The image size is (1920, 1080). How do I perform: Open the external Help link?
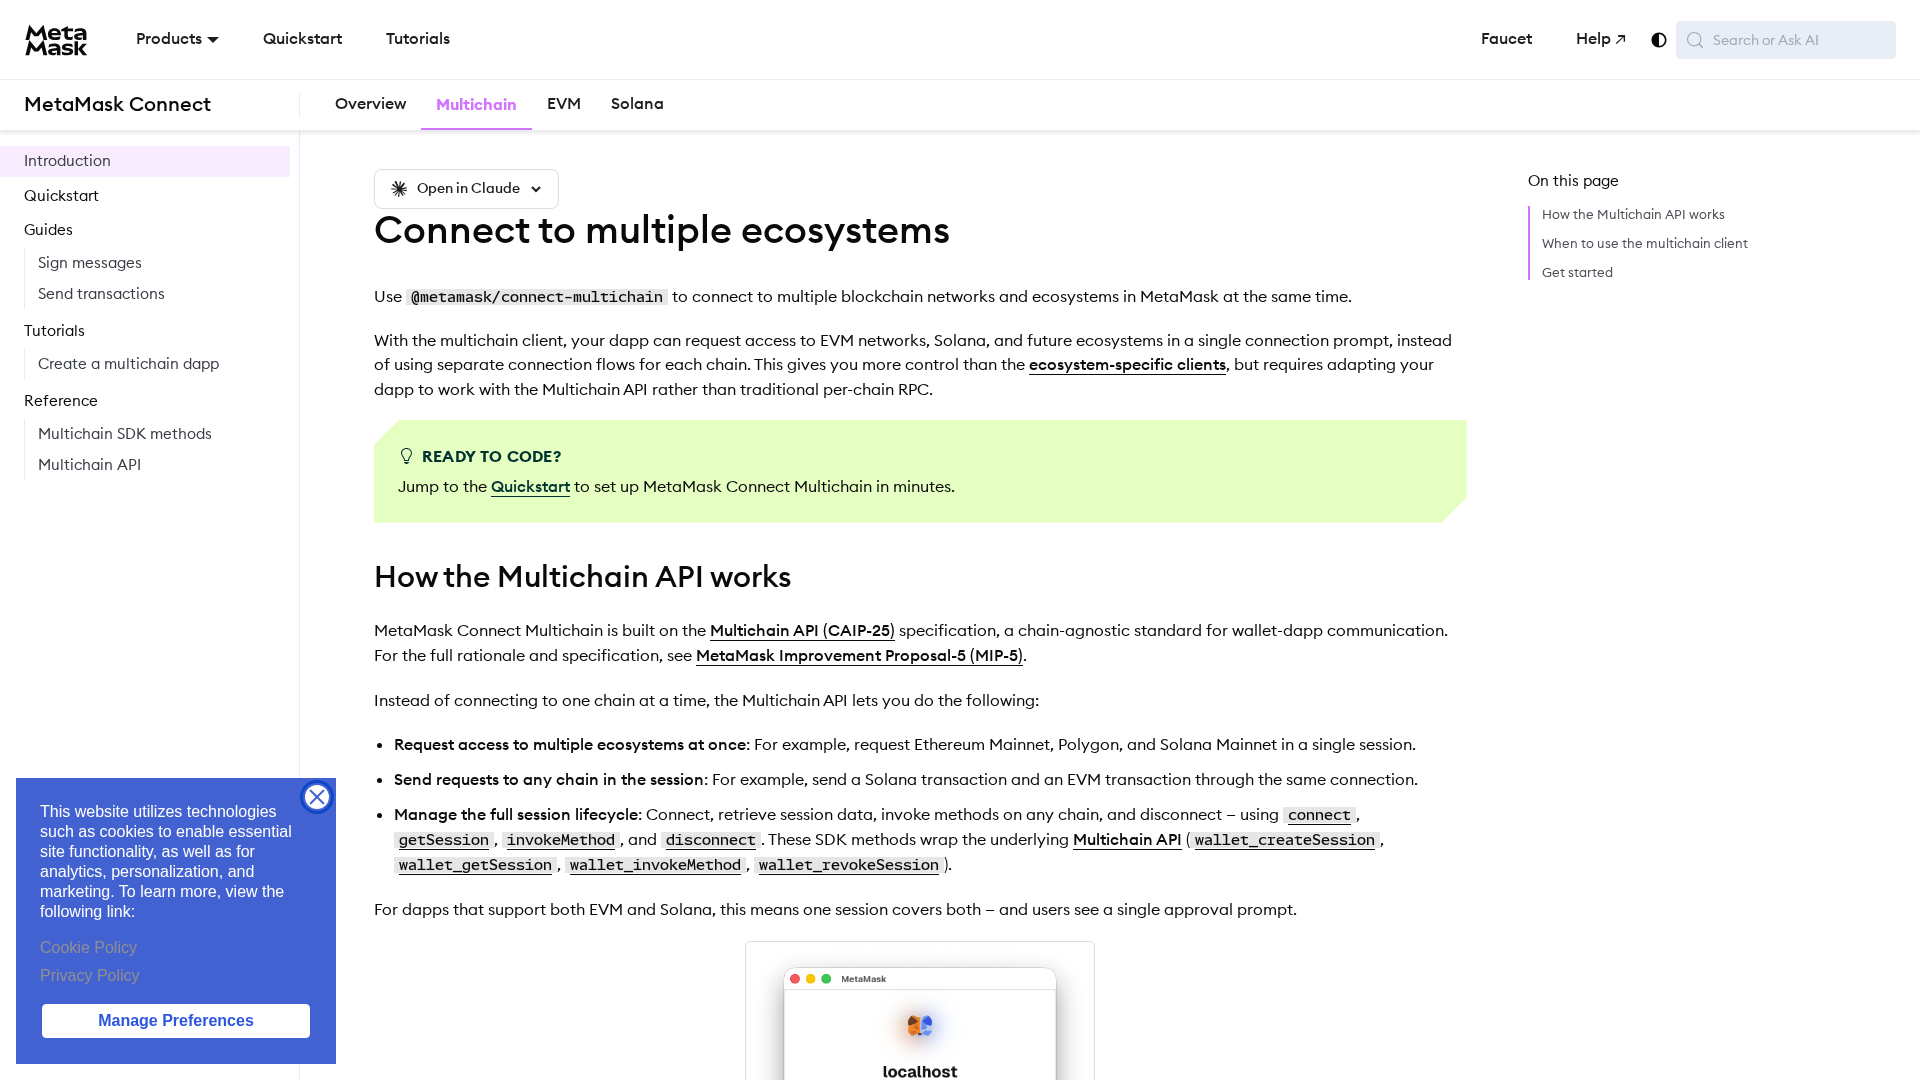1601,39
